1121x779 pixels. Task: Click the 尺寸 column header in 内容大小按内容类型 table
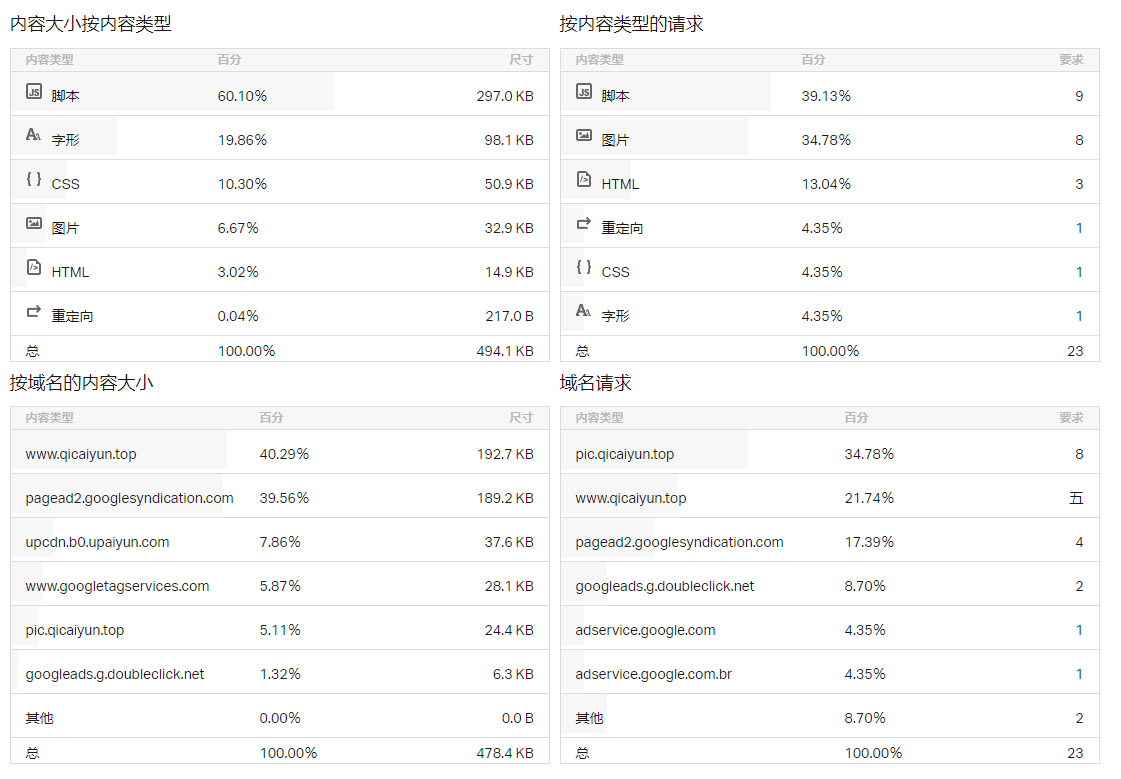point(520,60)
